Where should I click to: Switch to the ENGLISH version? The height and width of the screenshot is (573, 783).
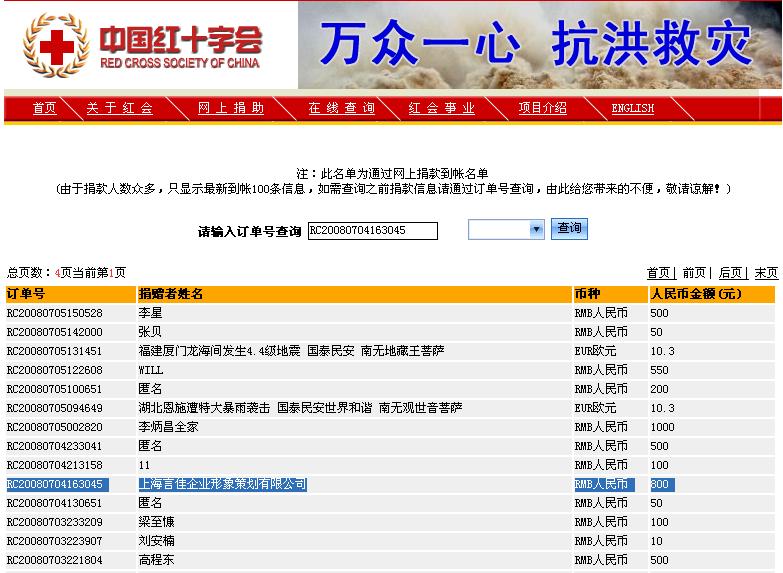[x=632, y=108]
